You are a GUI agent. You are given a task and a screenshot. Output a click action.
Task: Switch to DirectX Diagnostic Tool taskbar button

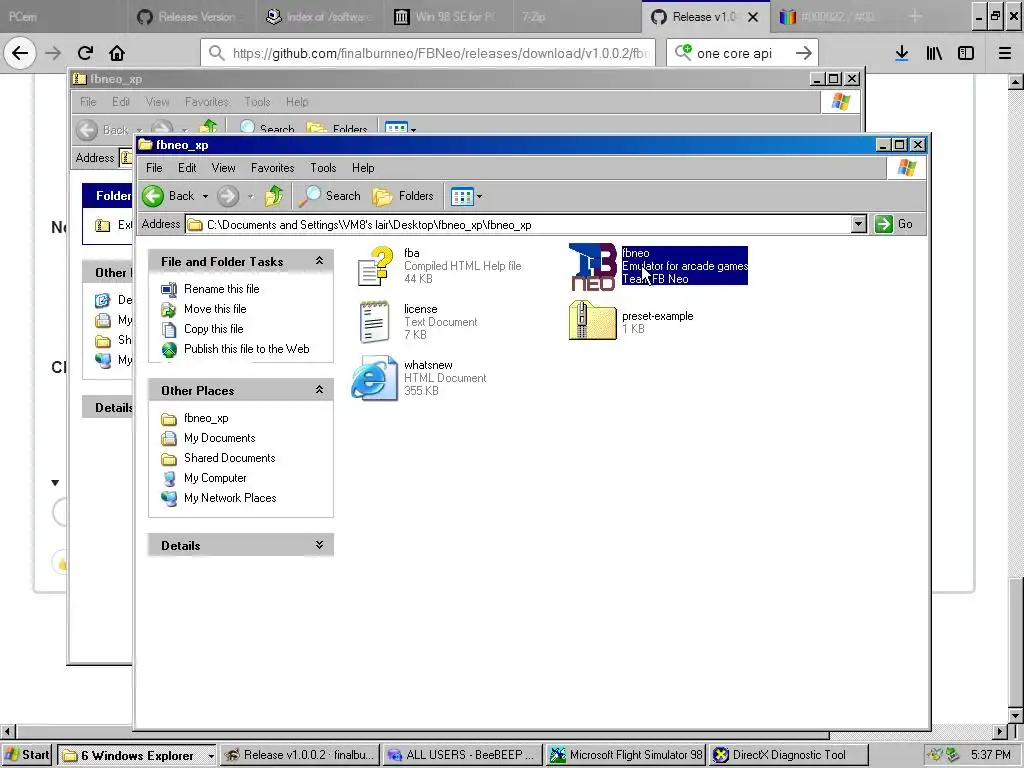click(789, 755)
